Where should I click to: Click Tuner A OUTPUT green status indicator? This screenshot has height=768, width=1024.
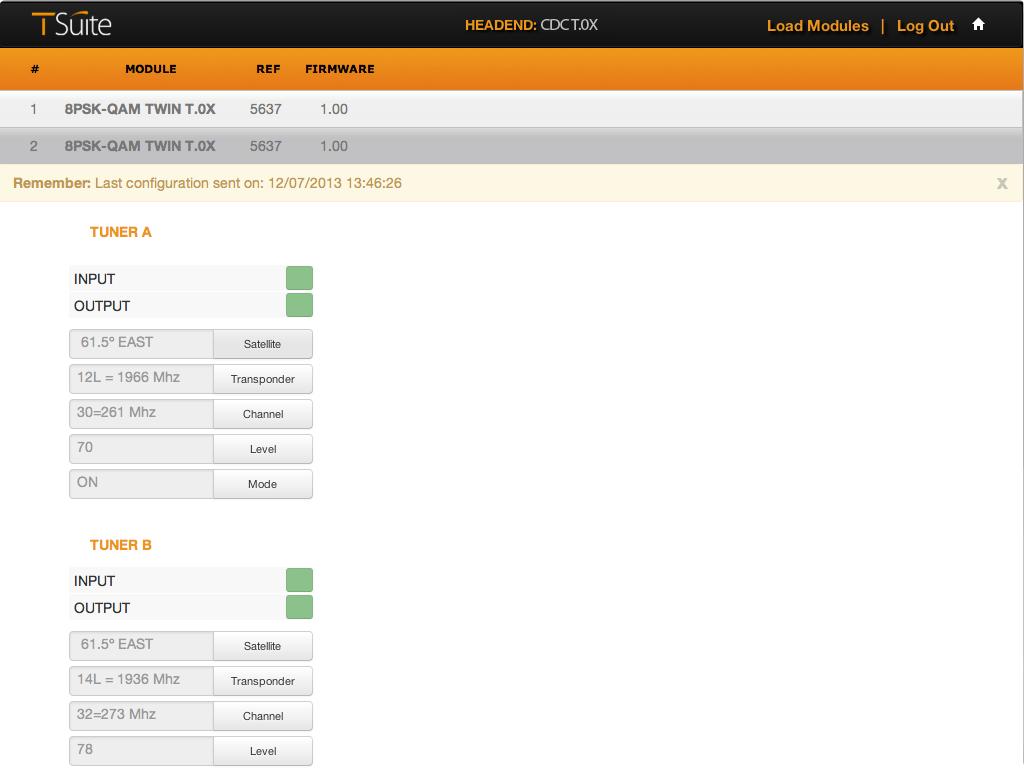(x=299, y=305)
